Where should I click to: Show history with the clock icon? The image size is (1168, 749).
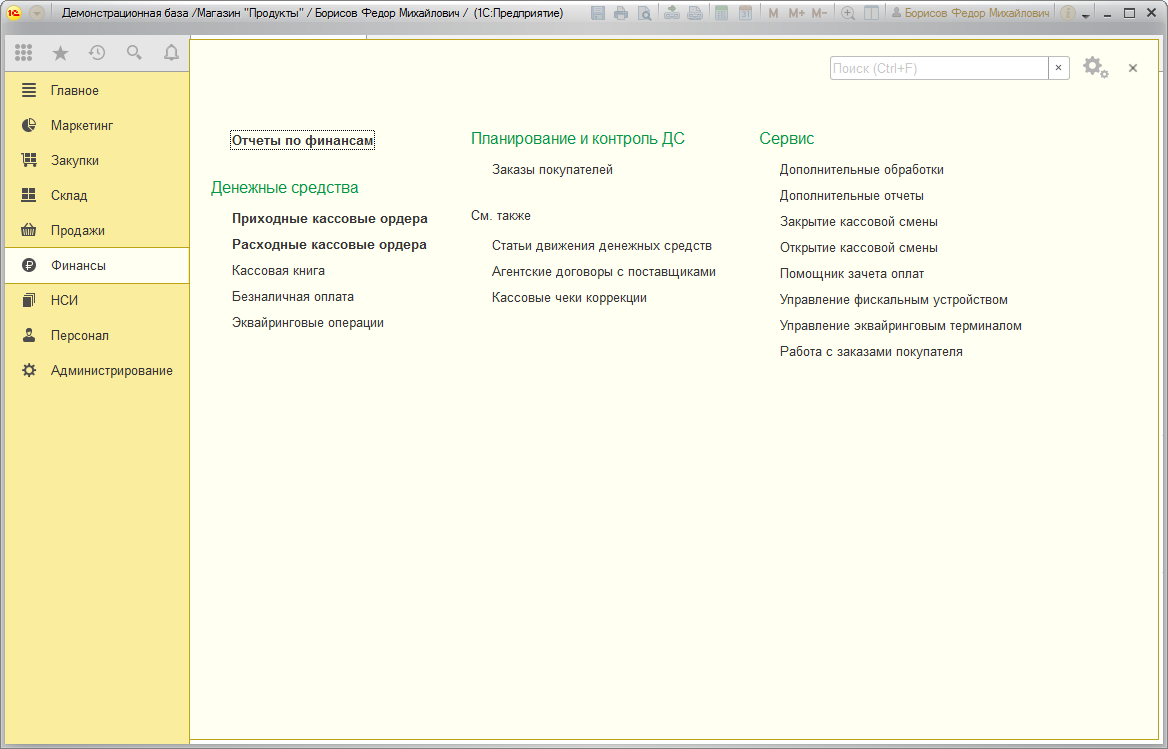pyautogui.click(x=97, y=52)
